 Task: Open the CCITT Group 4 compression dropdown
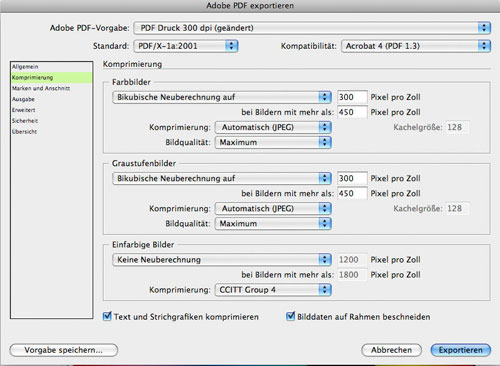click(273, 290)
